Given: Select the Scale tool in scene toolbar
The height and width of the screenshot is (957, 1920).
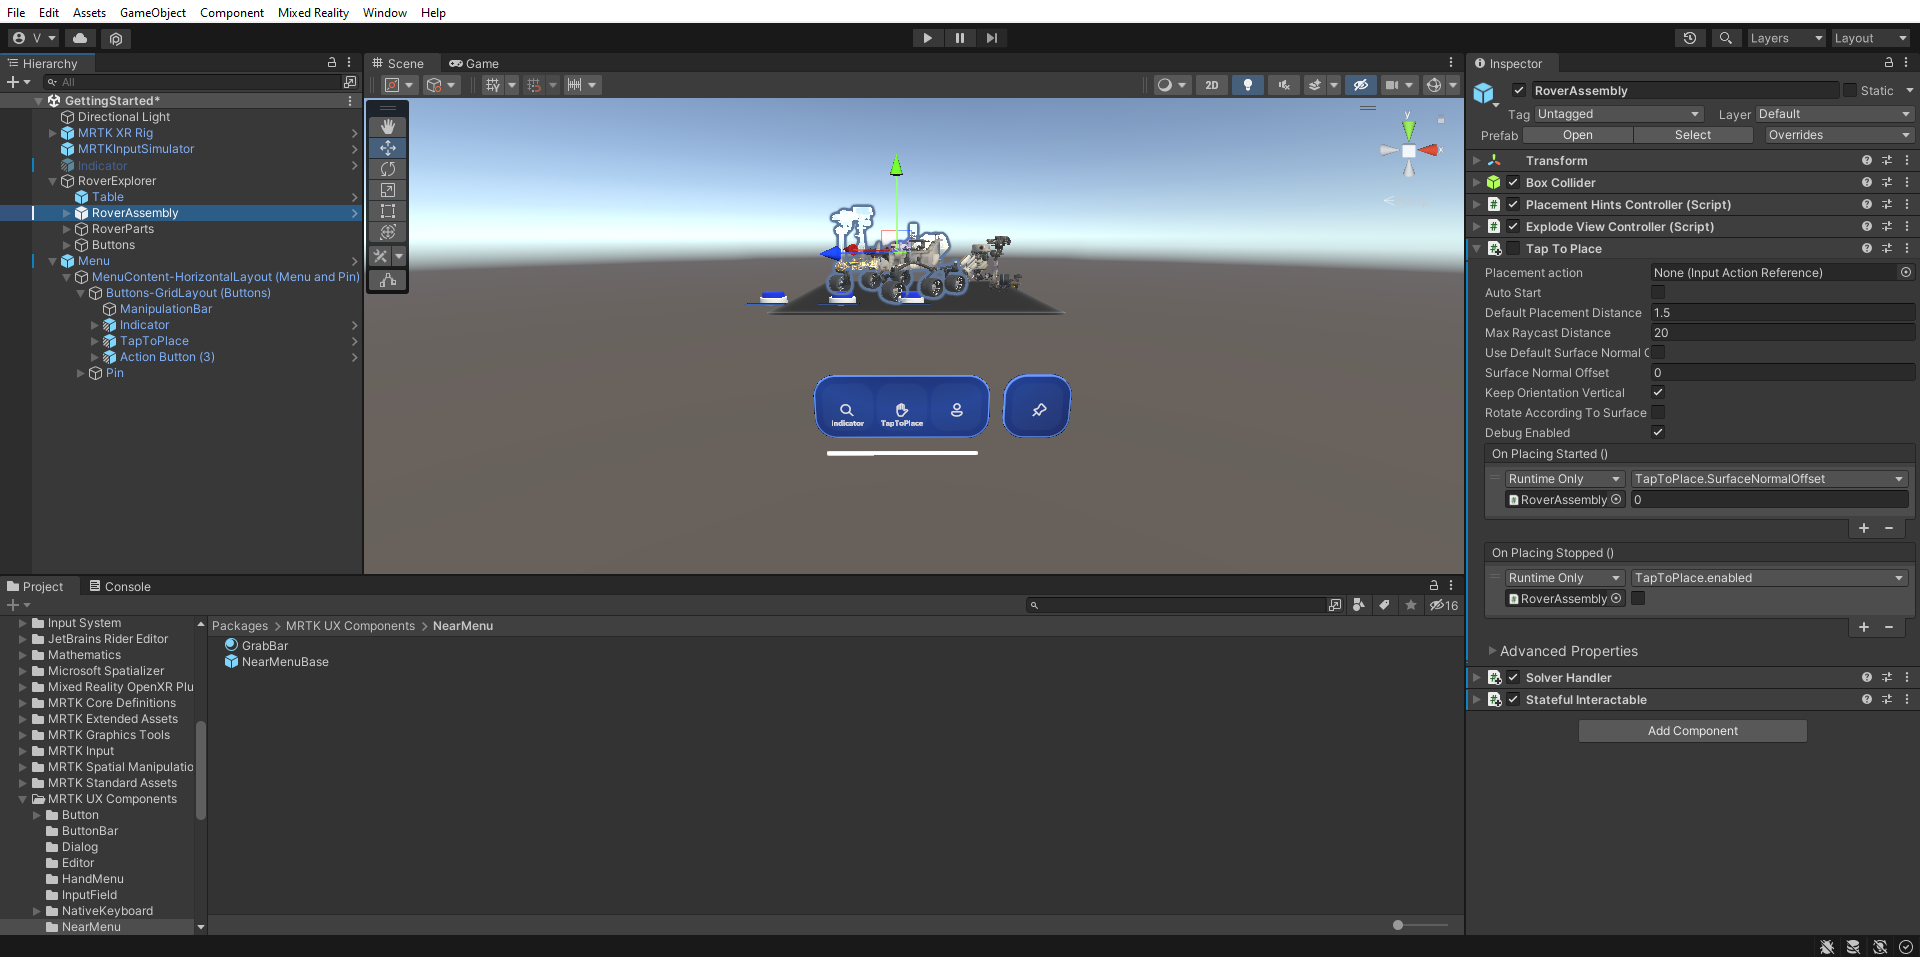Looking at the screenshot, I should point(387,190).
